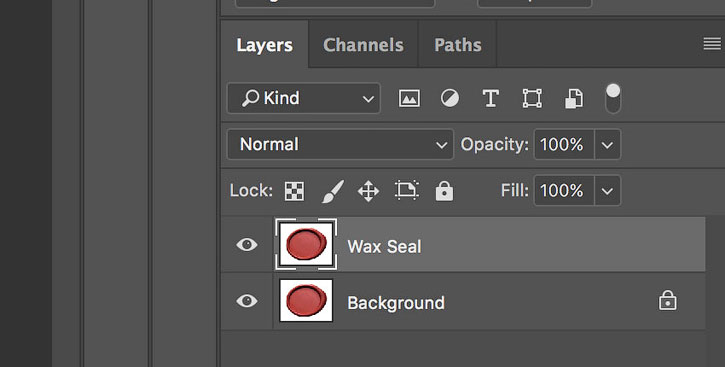Open the Layers panel options menu

click(712, 44)
